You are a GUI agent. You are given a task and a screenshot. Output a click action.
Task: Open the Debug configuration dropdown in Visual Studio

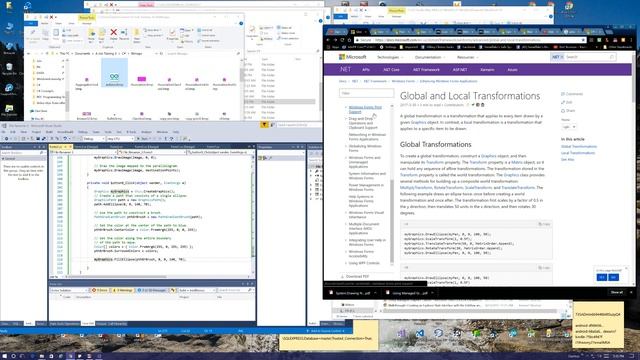[93, 139]
